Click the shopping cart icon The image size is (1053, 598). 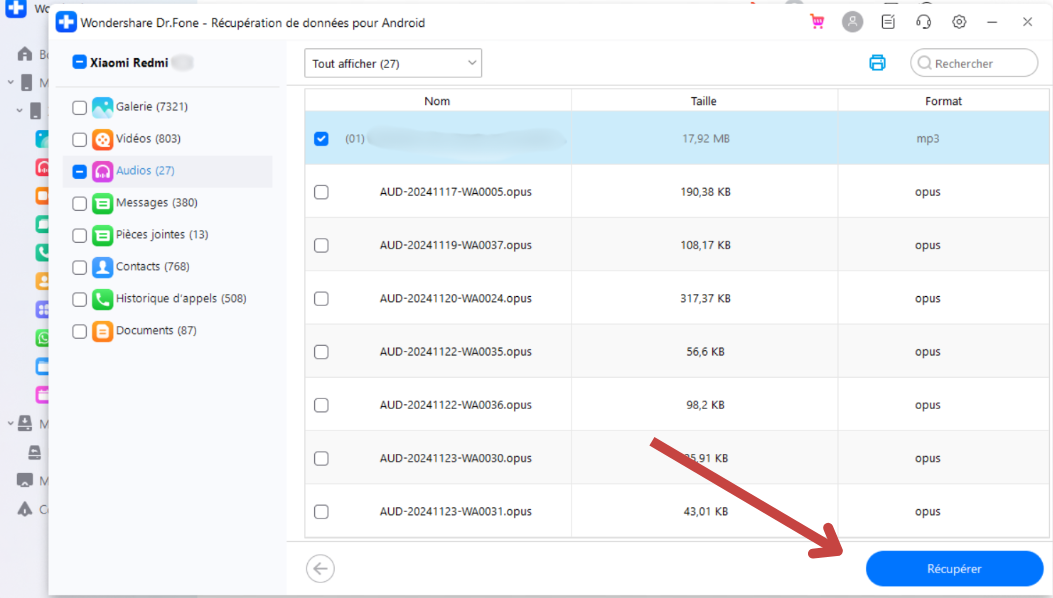point(817,22)
